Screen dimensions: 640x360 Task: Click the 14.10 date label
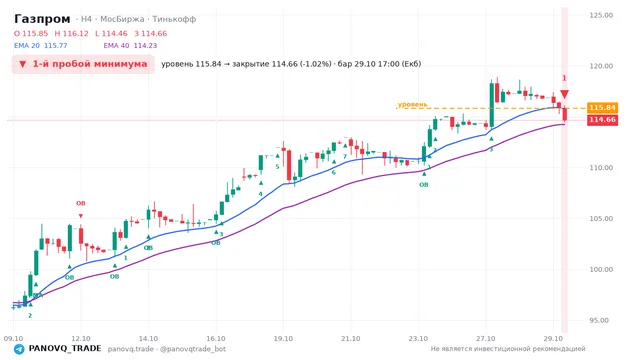point(148,338)
